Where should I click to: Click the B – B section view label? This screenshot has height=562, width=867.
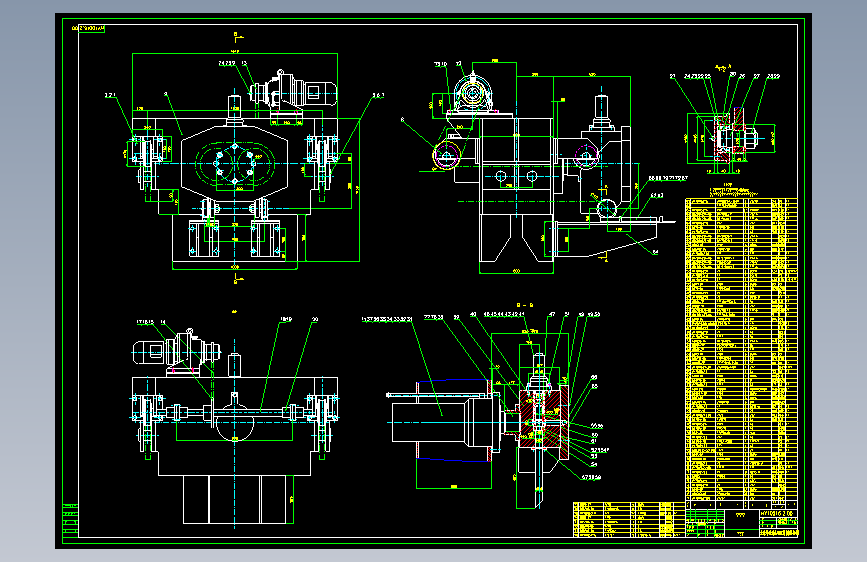coord(524,305)
